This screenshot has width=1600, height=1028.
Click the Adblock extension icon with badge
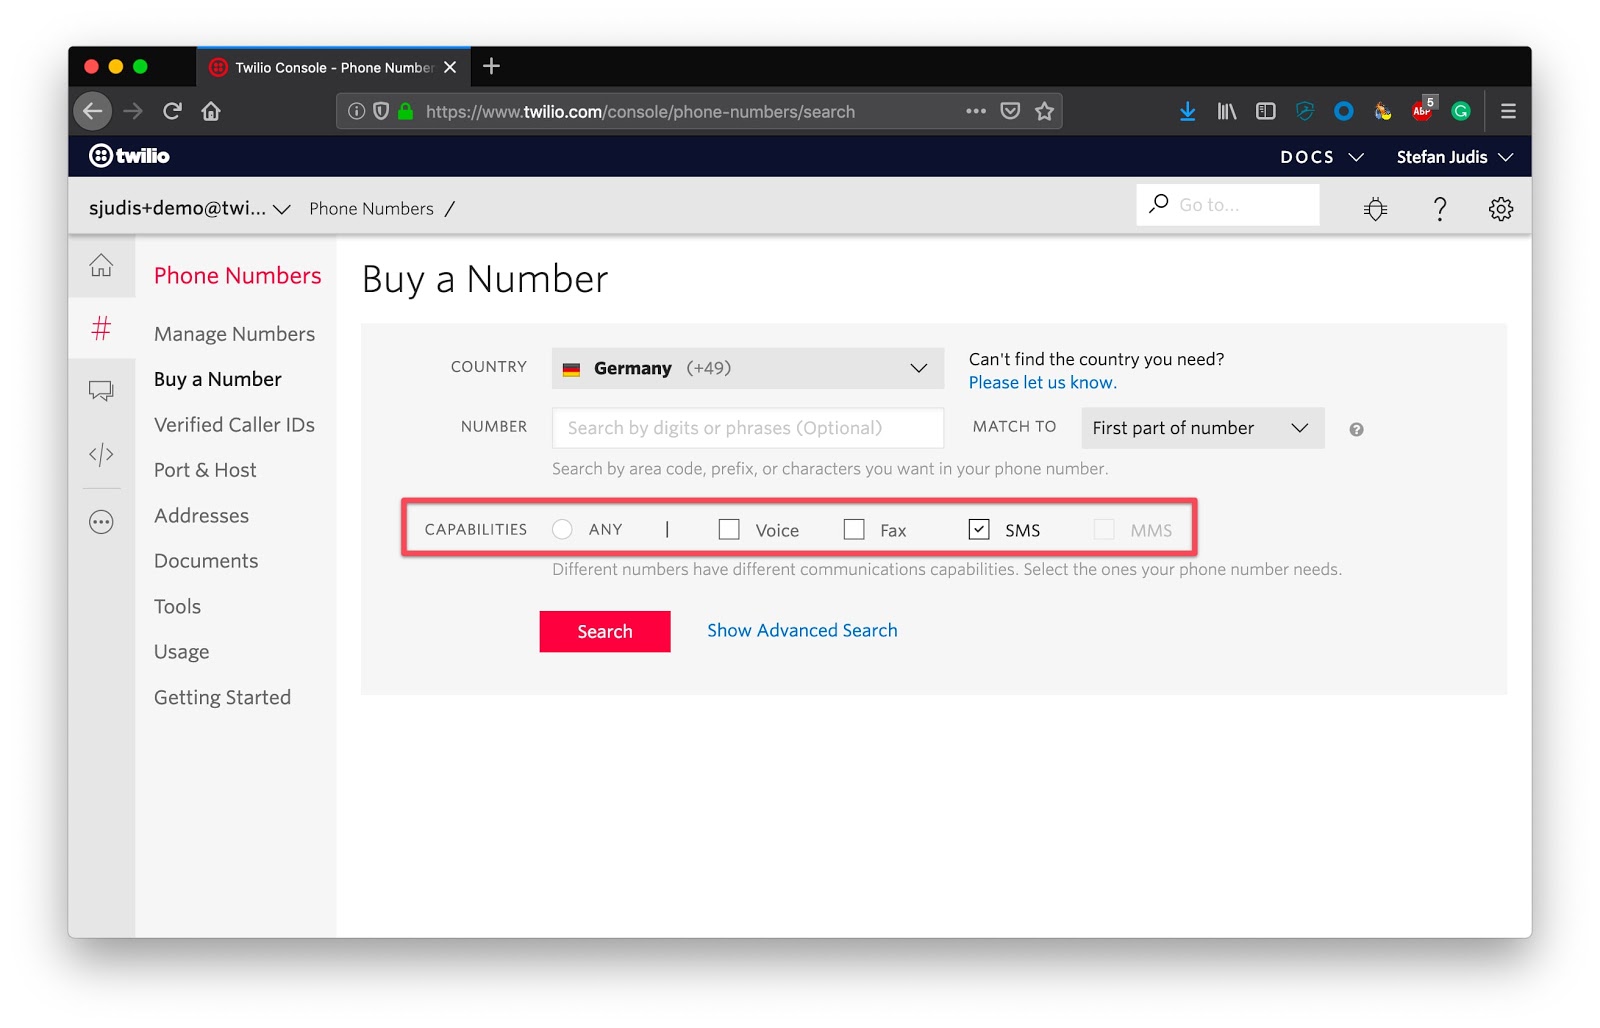click(1423, 110)
